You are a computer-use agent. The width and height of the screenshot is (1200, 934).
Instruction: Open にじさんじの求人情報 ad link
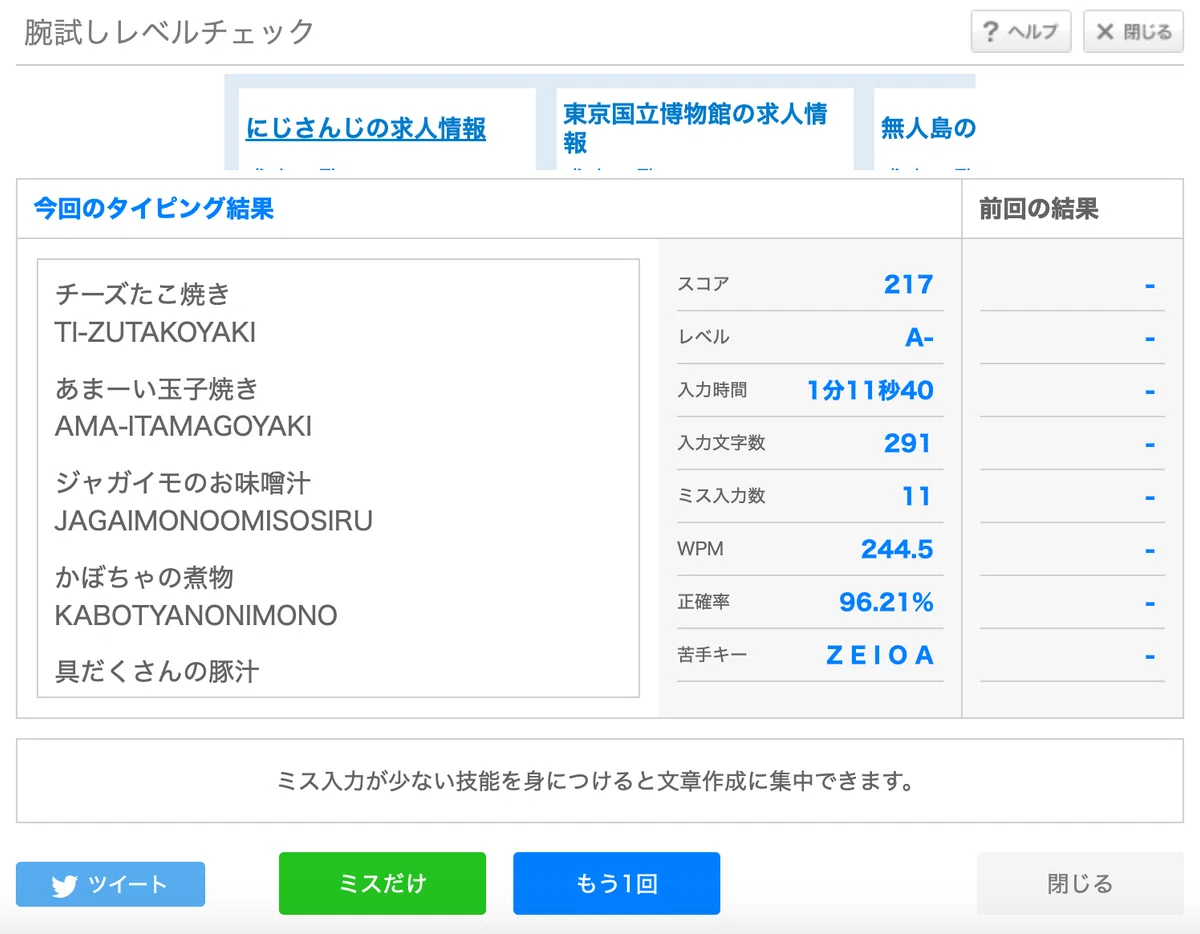pyautogui.click(x=366, y=128)
